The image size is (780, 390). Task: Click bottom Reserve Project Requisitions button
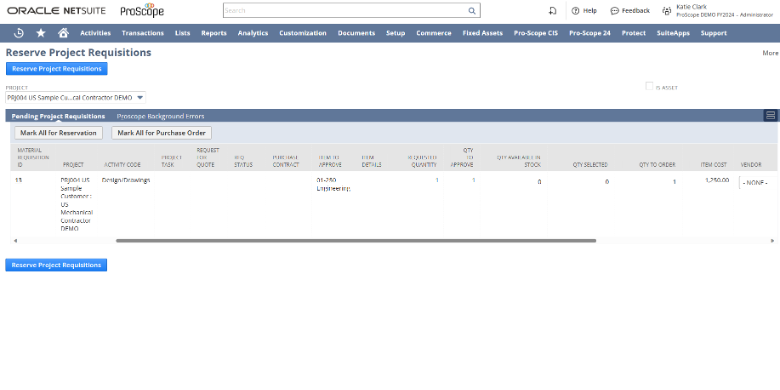[x=56, y=265]
